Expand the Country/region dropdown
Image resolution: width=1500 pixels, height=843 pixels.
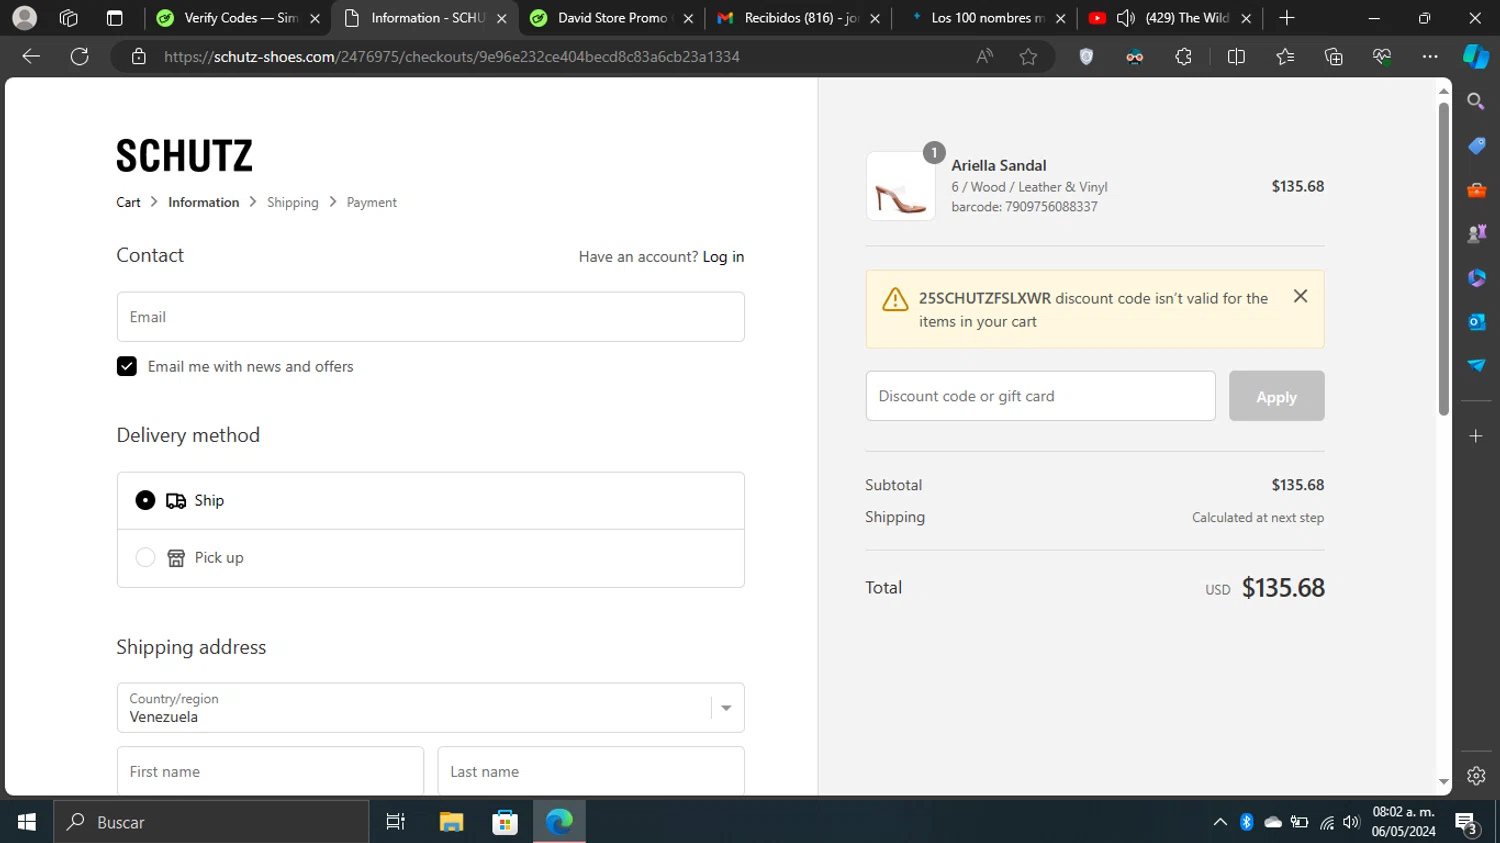(x=431, y=708)
